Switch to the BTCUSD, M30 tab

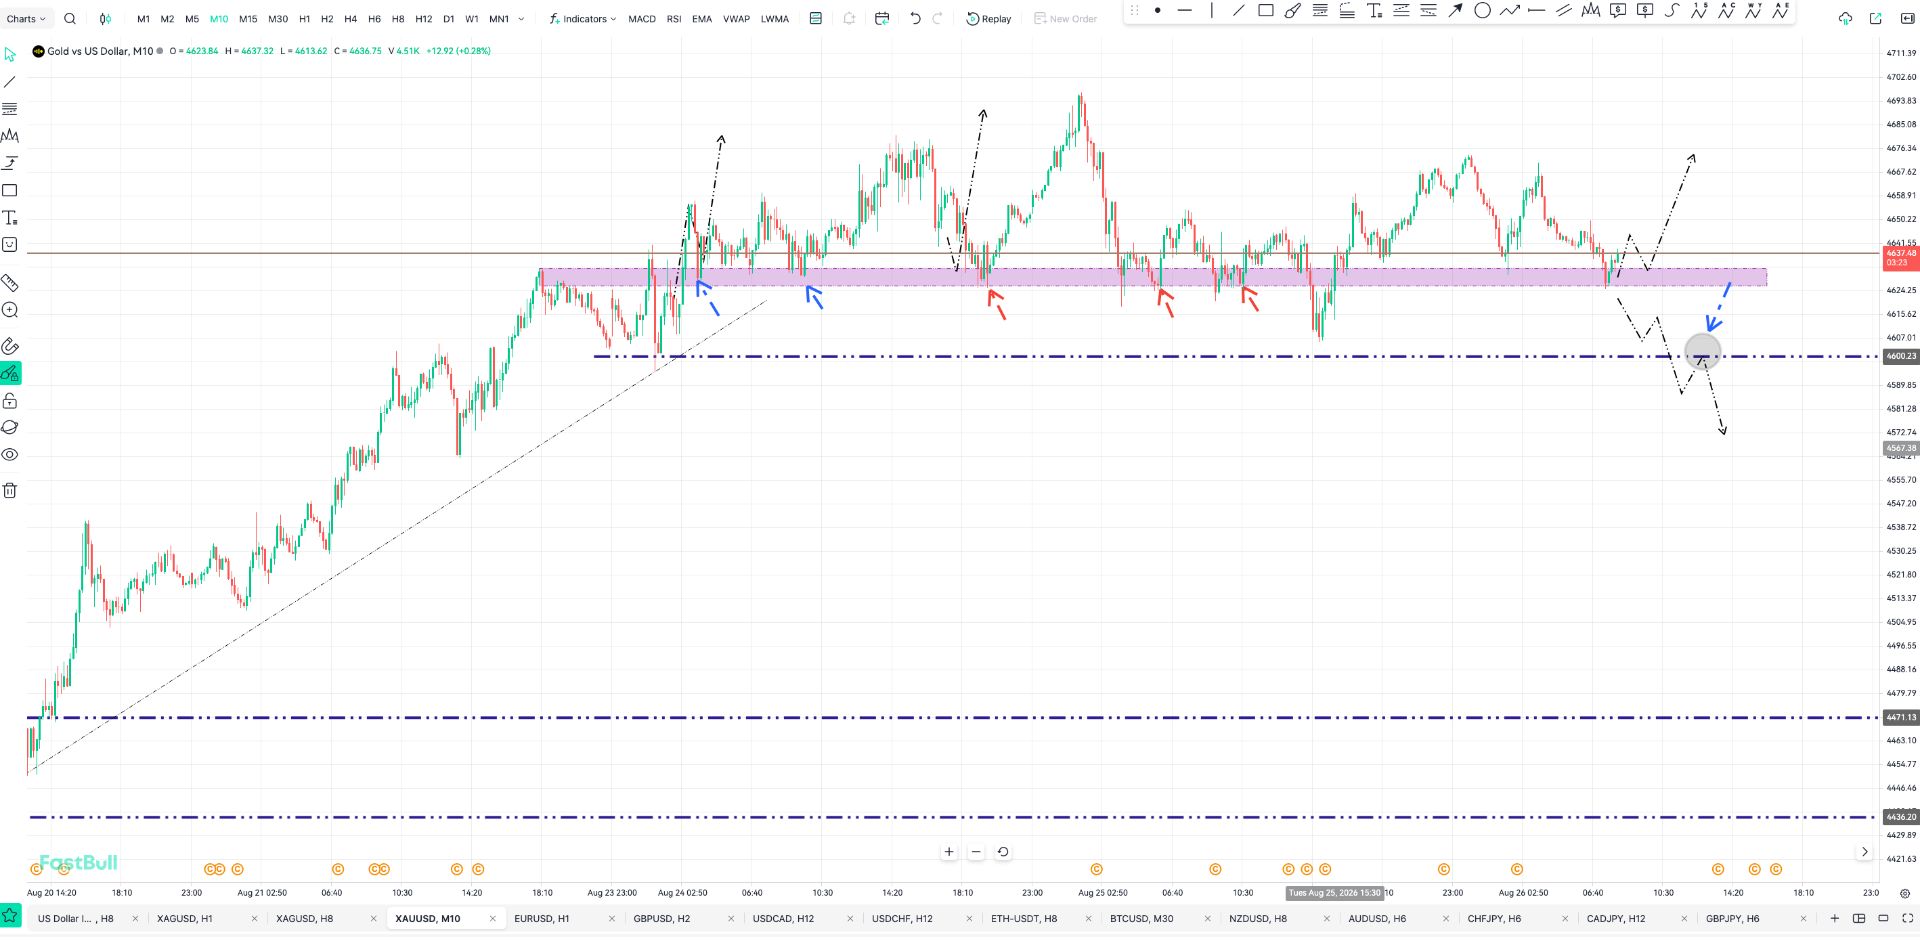(x=1141, y=918)
